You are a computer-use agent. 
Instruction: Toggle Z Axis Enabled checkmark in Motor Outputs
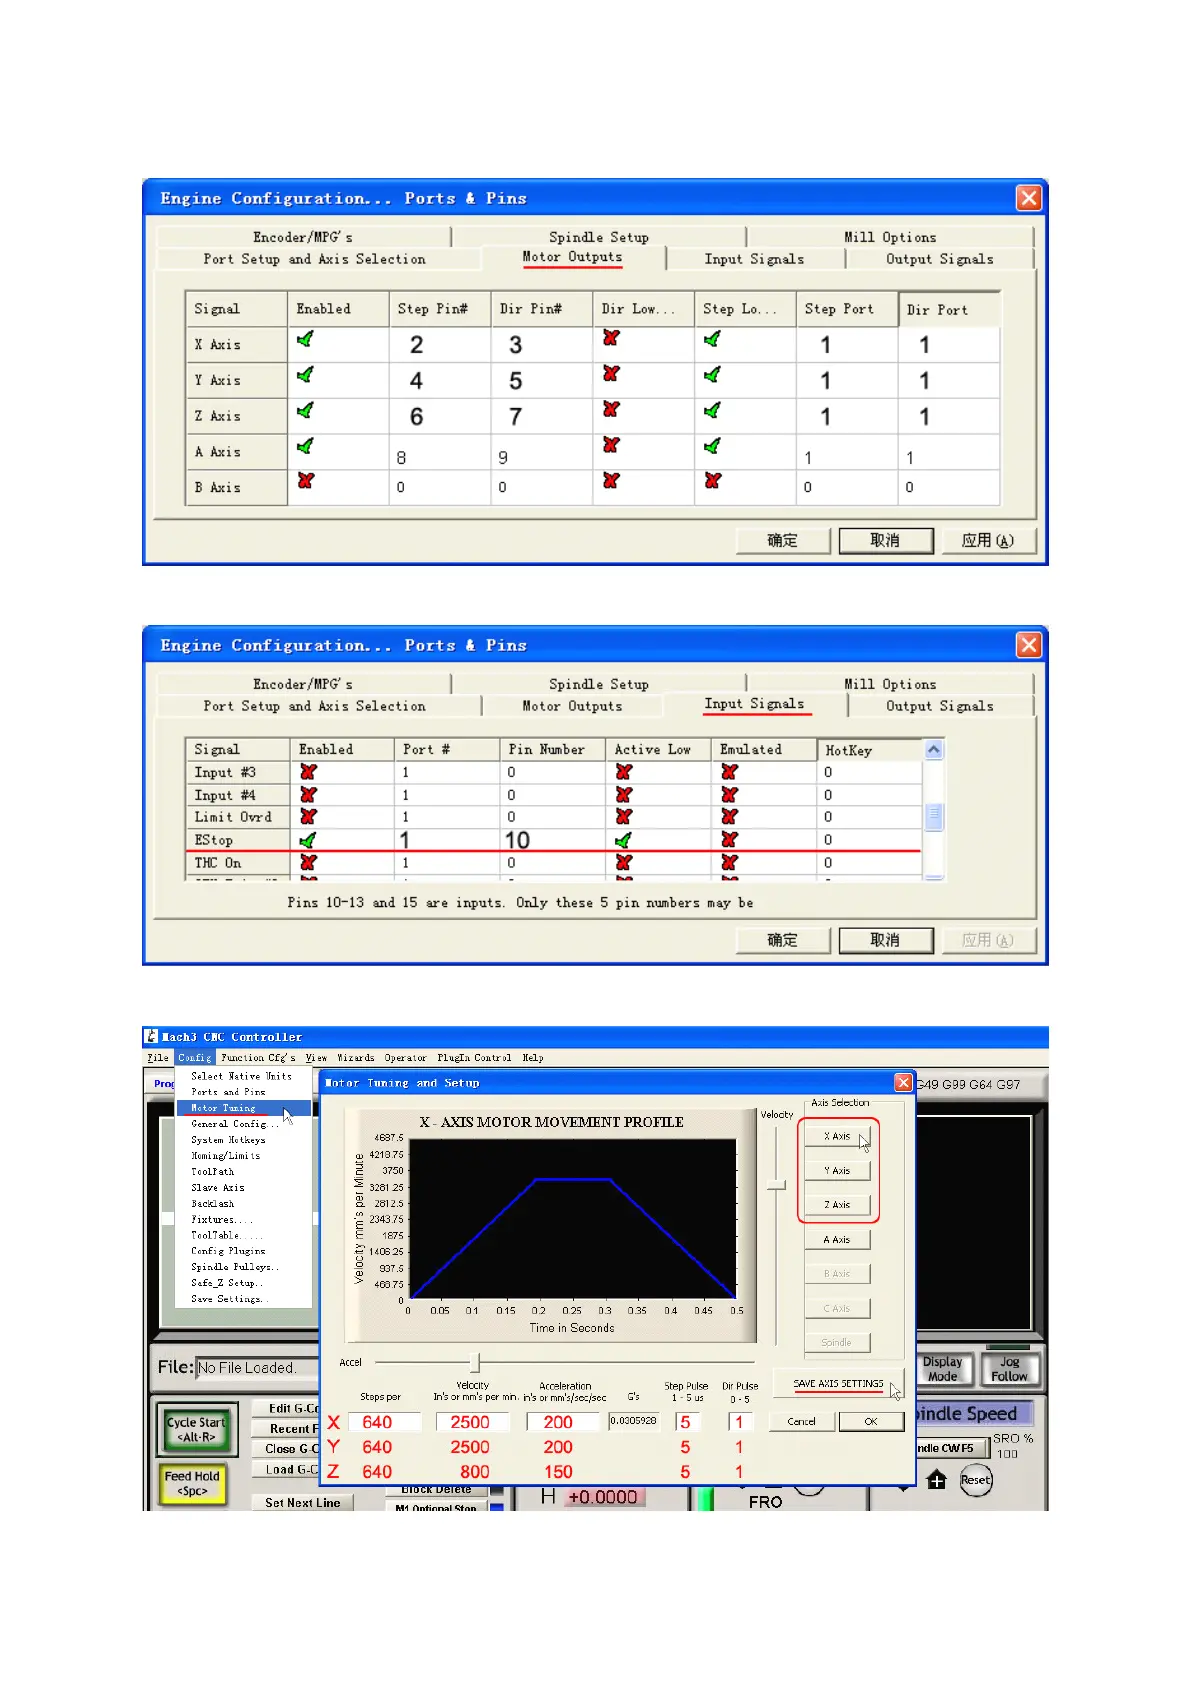[x=305, y=411]
